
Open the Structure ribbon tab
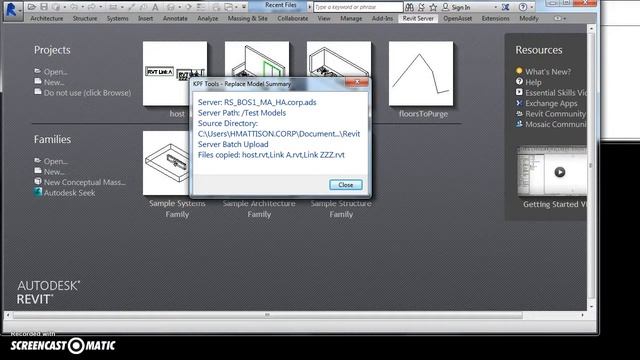pos(85,18)
